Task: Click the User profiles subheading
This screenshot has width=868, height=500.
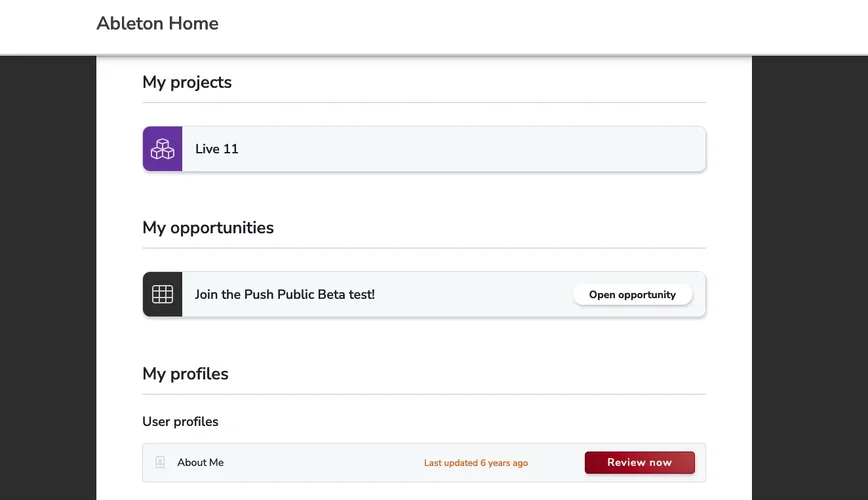Action: pyautogui.click(x=180, y=421)
